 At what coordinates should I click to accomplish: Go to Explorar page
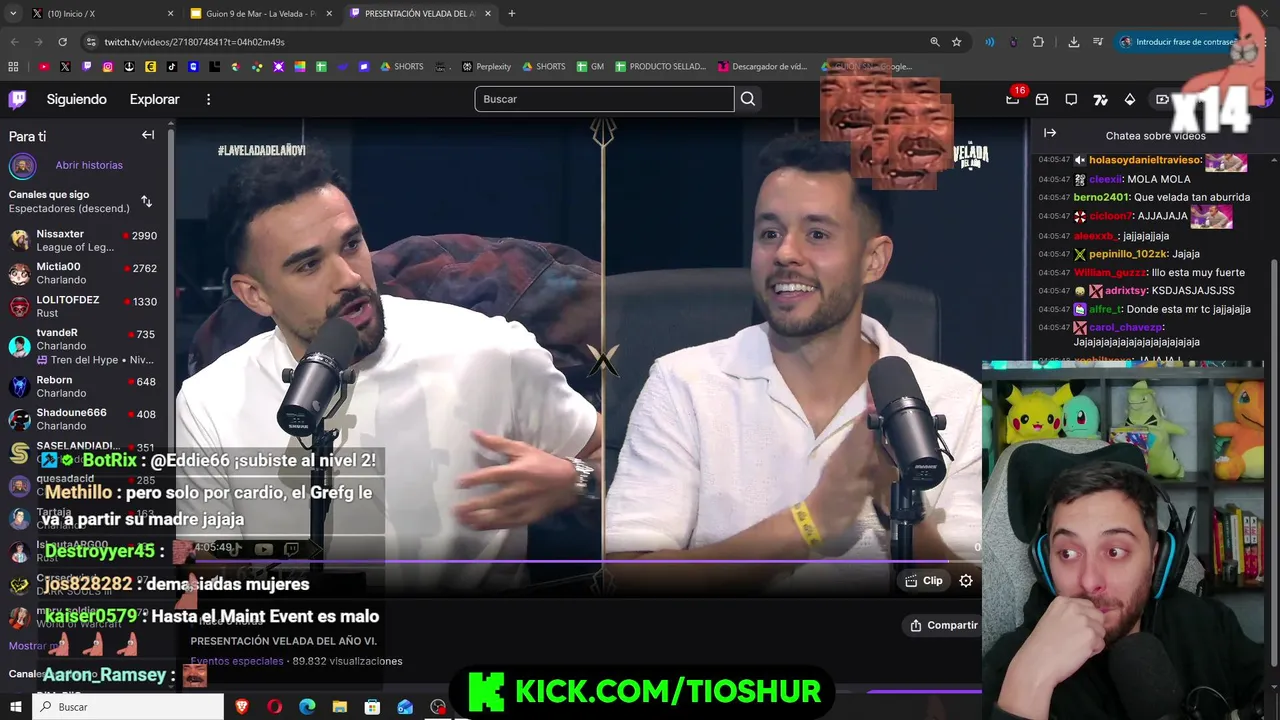coord(154,99)
